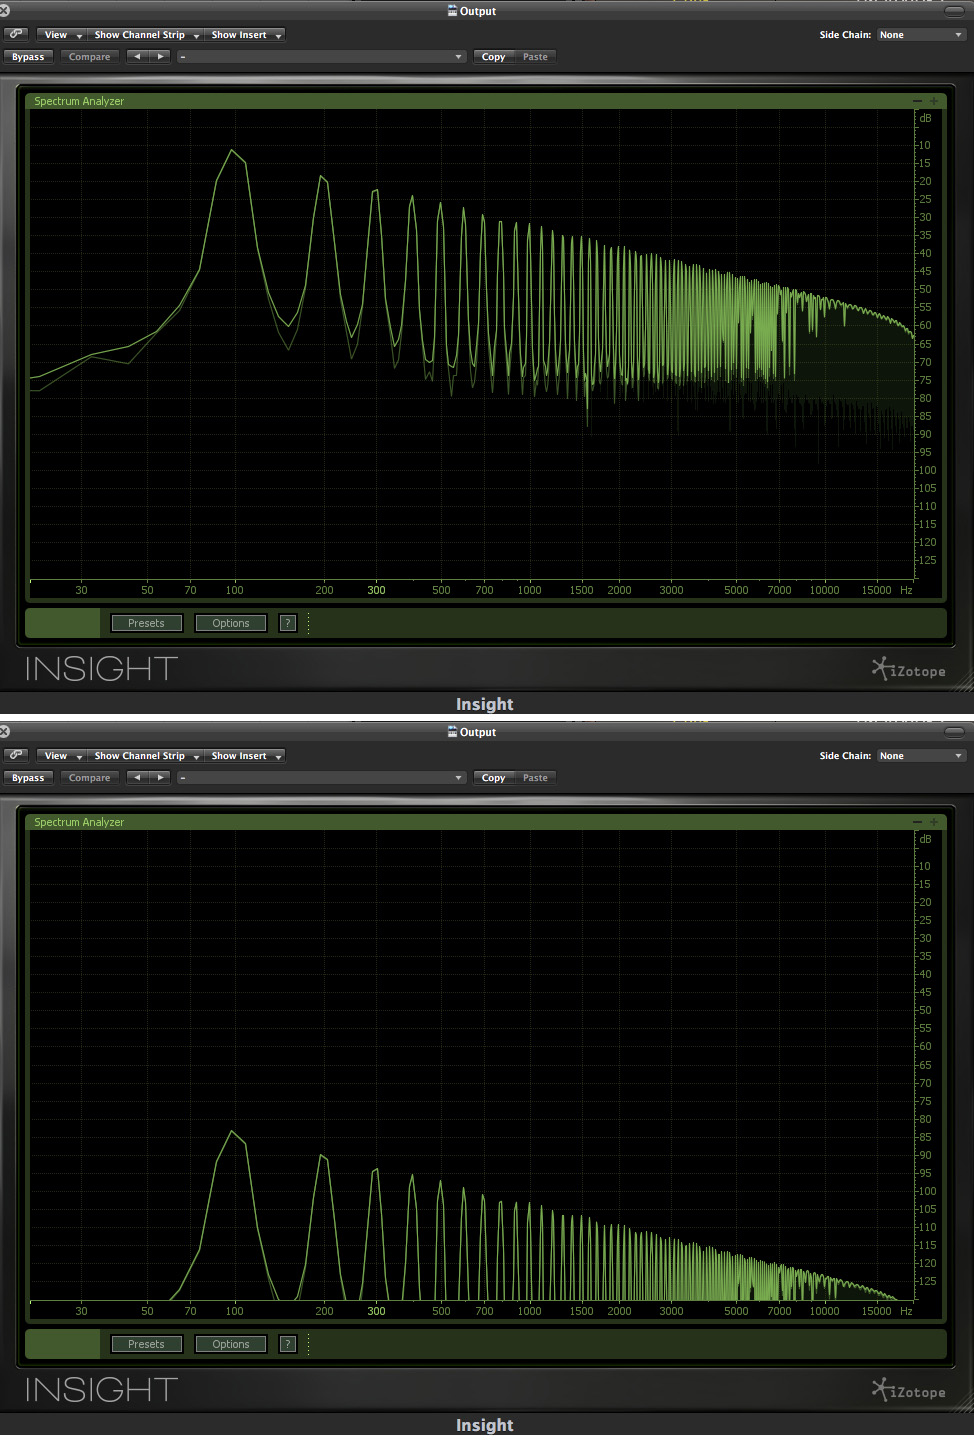Zoom in with the plus icon on Spectrum Analyzer
The height and width of the screenshot is (1448, 974).
tap(934, 100)
